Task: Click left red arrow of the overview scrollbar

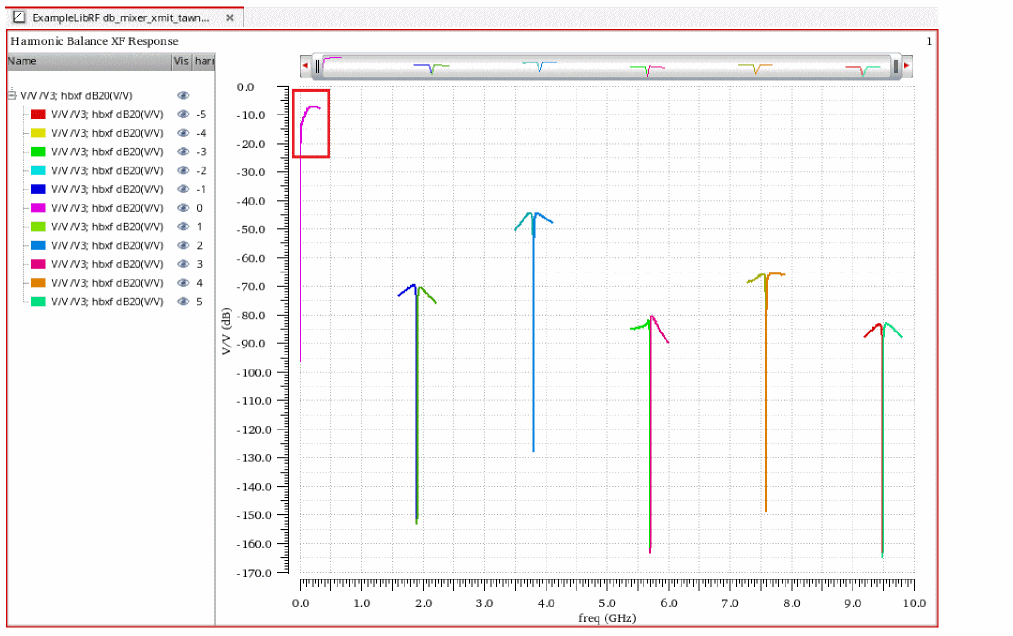Action: click(305, 66)
